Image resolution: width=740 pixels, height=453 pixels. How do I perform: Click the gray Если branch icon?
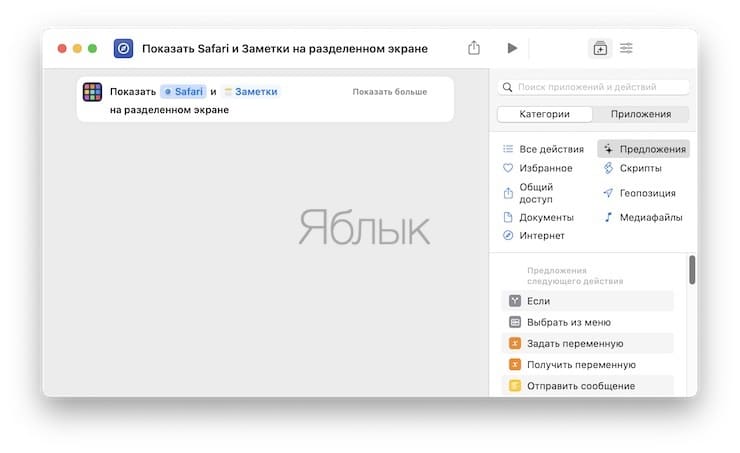point(515,301)
